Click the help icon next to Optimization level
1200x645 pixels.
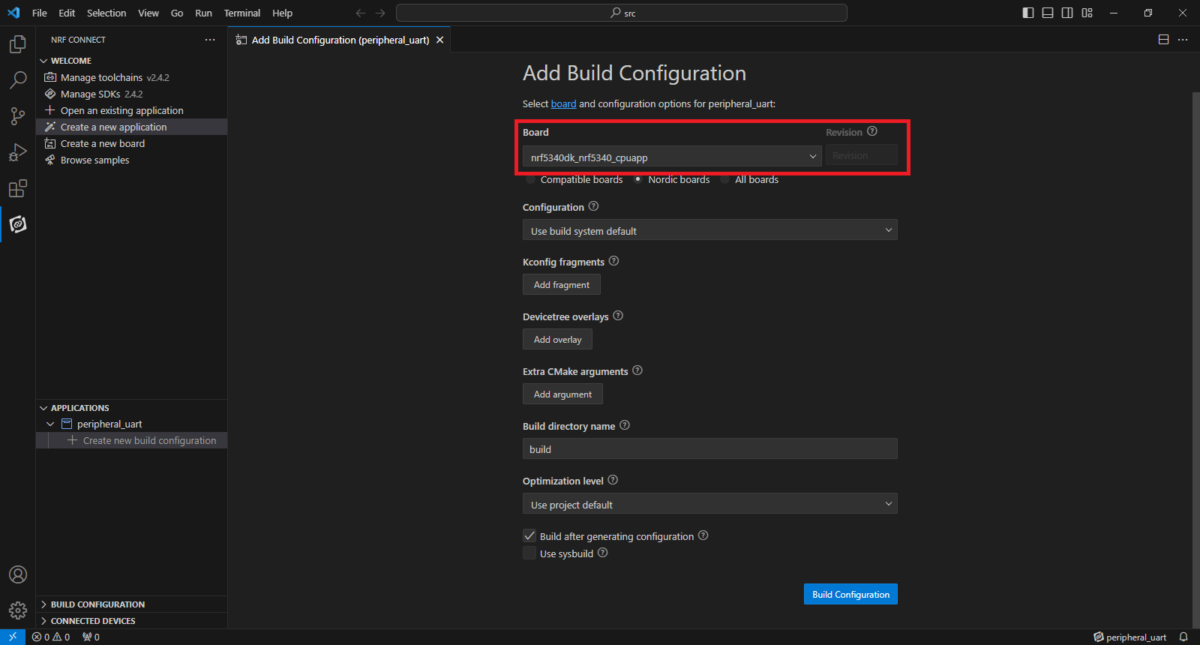pyautogui.click(x=613, y=480)
